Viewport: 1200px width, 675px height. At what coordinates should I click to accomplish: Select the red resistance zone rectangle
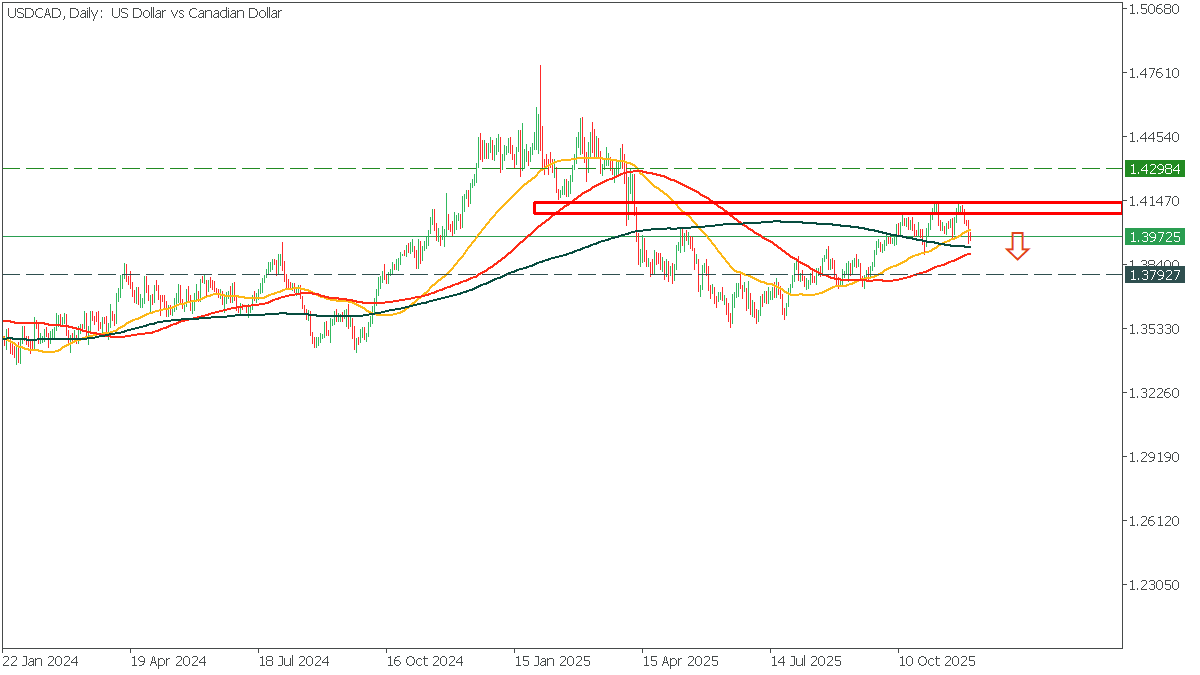(x=826, y=208)
